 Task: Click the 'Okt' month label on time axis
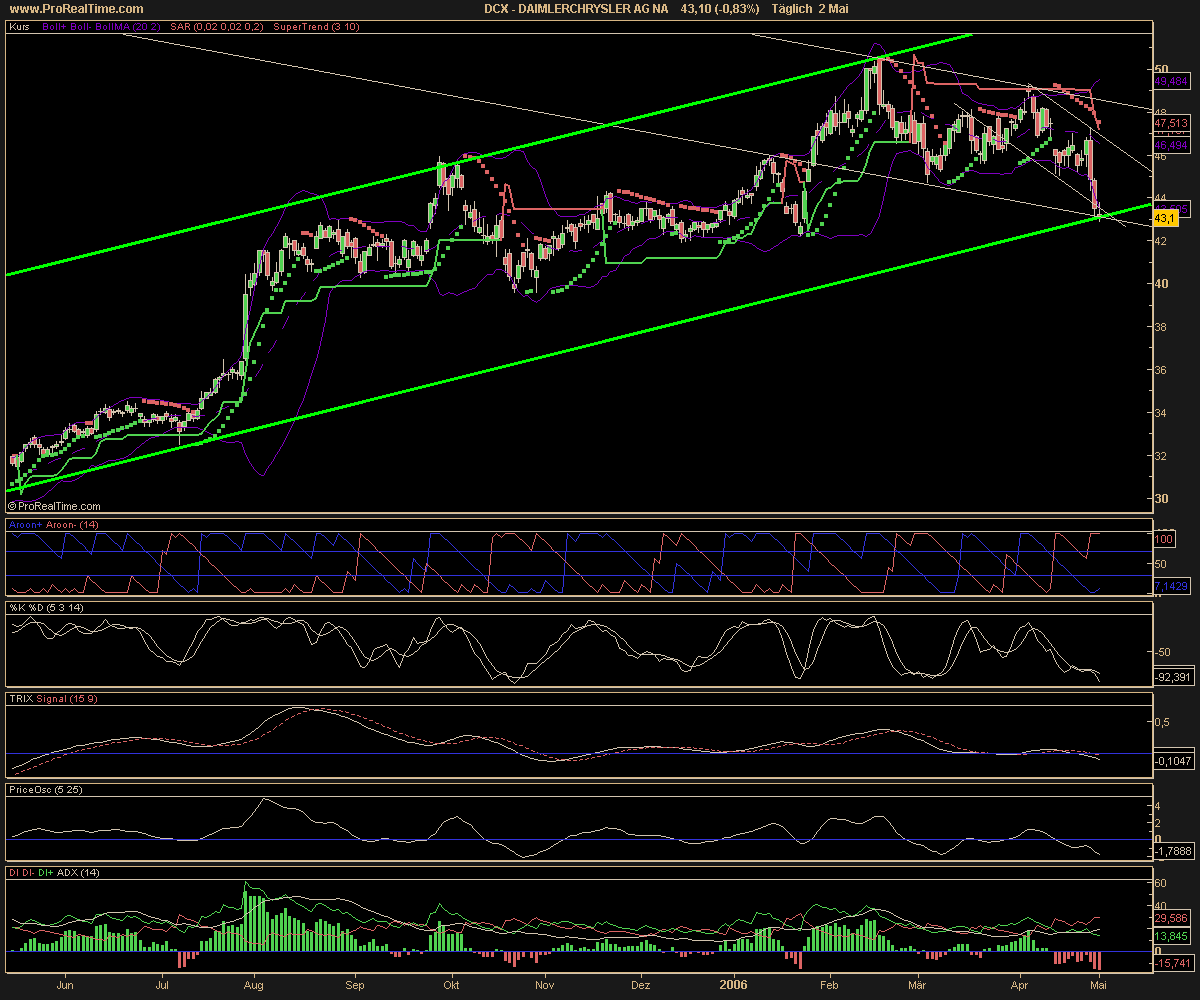[x=452, y=986]
